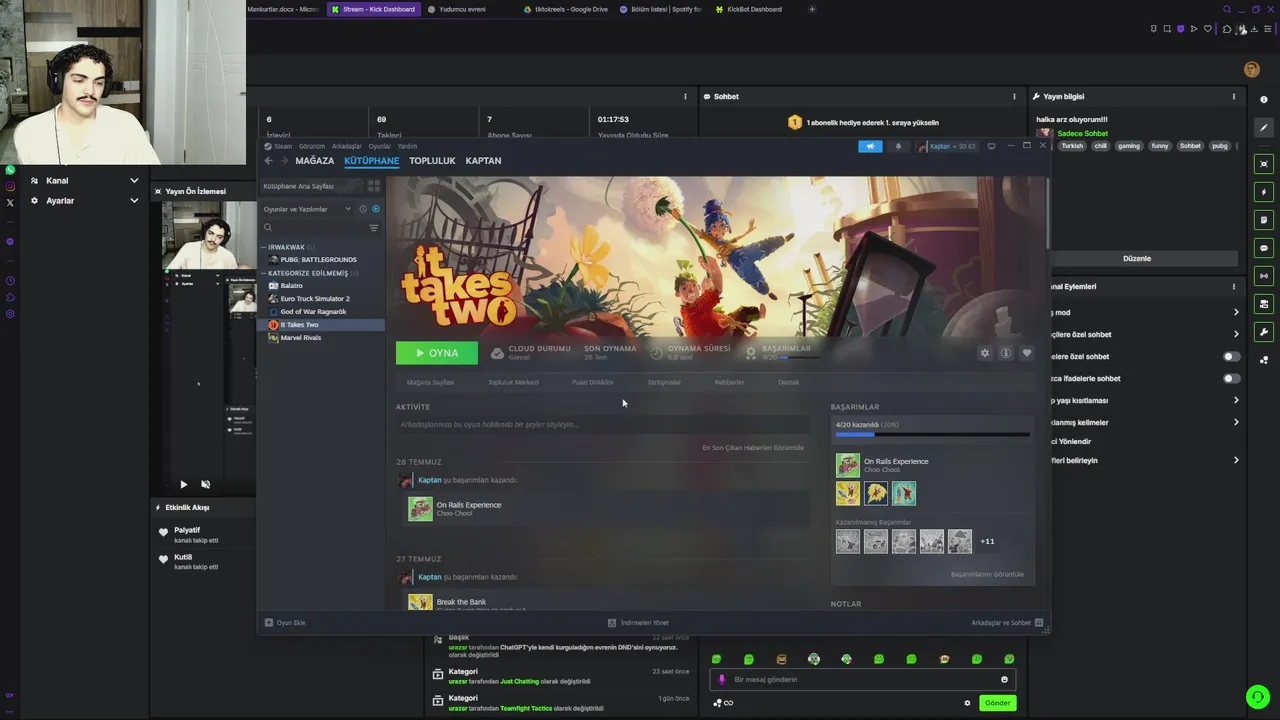Toggle the upper özel sohbet switch
The image size is (1280, 720).
[1231, 357]
